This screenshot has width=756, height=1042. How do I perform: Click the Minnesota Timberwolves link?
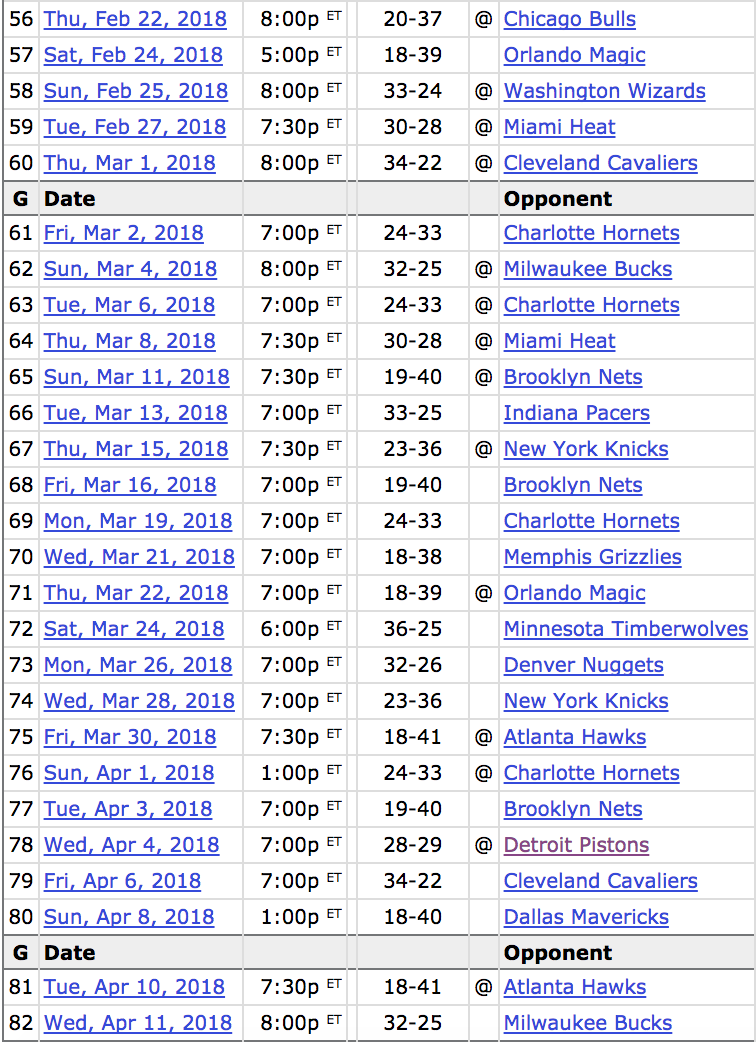pos(625,629)
